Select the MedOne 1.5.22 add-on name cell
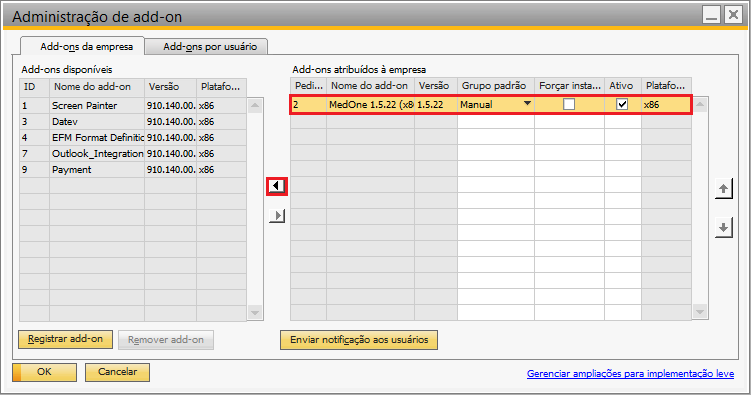751x395 pixels. tap(371, 104)
